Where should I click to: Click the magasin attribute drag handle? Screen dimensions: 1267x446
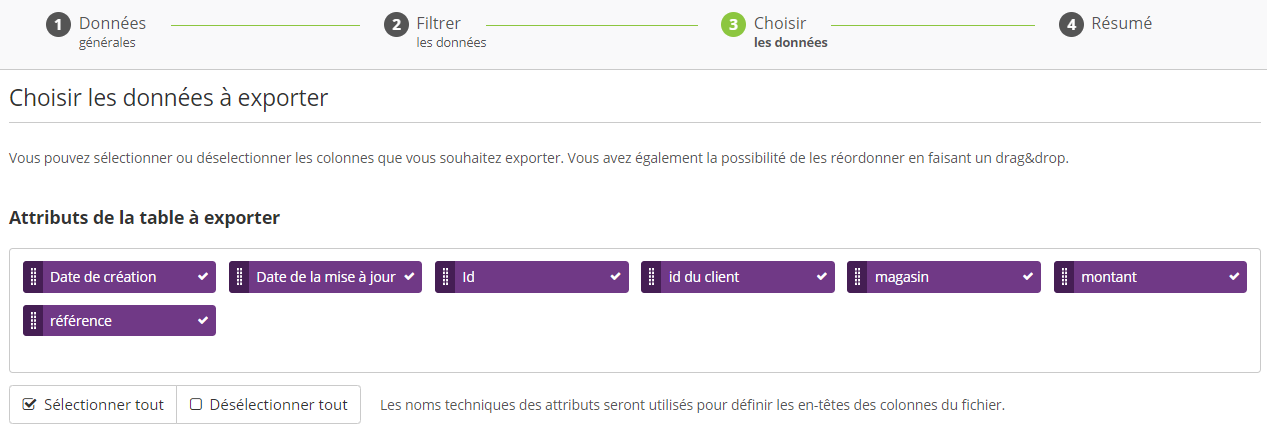point(857,277)
